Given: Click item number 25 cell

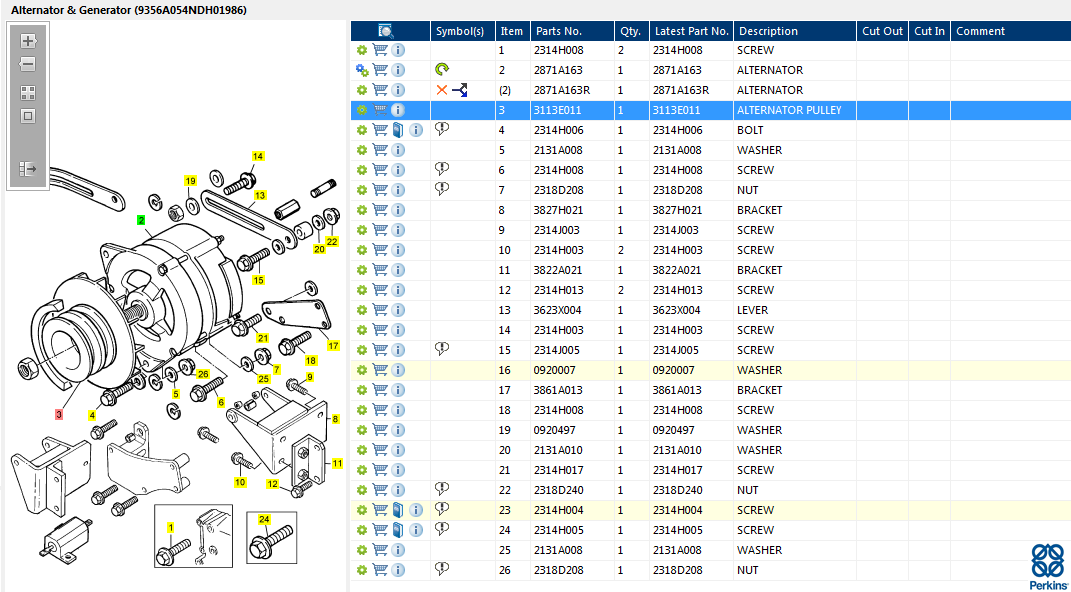Looking at the screenshot, I should pos(512,550).
